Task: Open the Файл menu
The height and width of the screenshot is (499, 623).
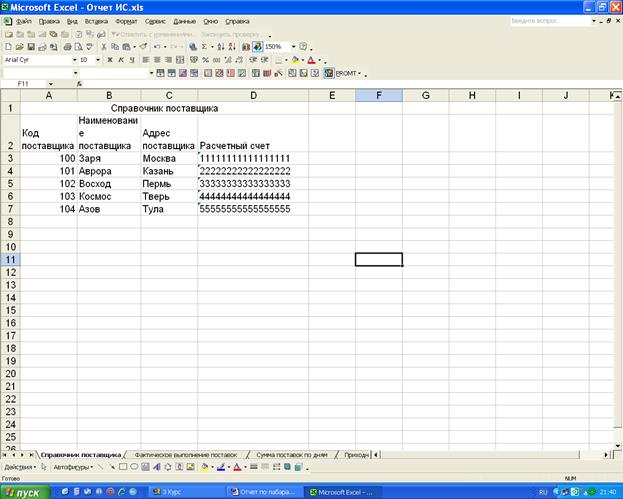Action: pos(24,21)
